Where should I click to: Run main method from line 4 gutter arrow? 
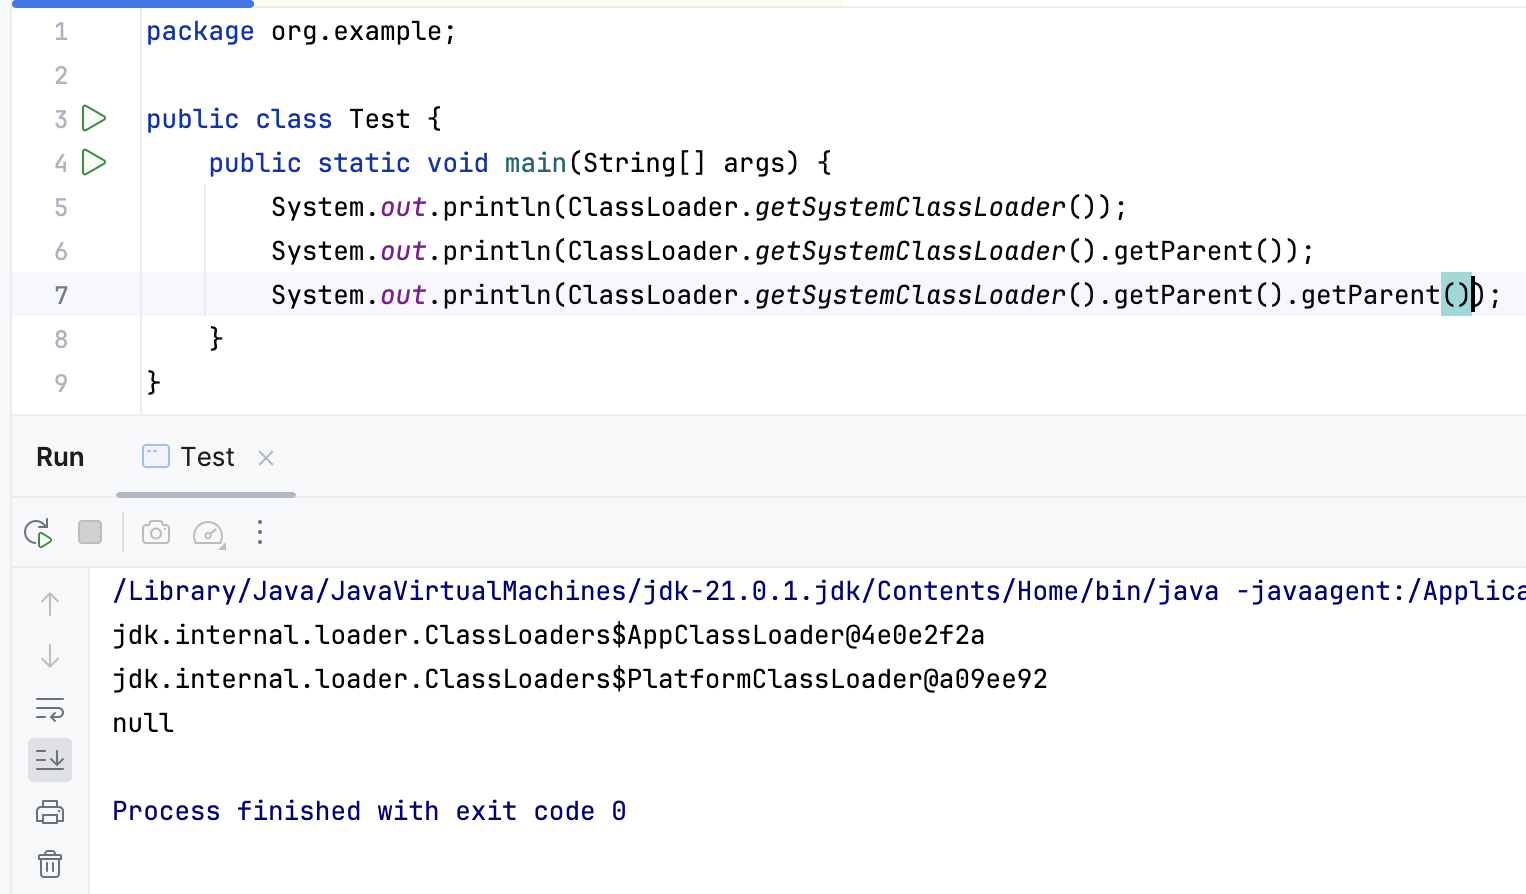94,162
